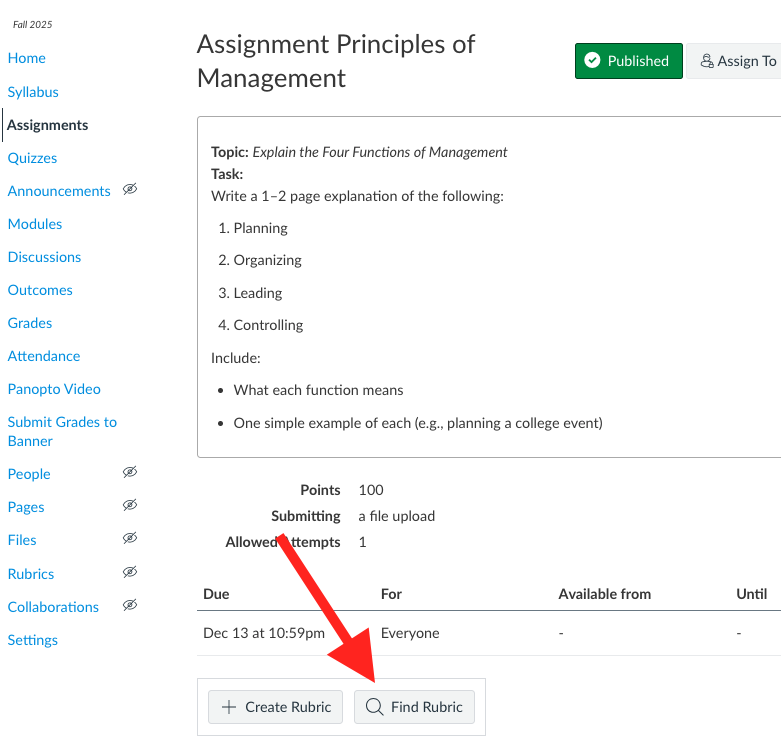The image size is (781, 748).
Task: Click the hidden-eye icon beside Collaborations
Action: coord(130,605)
